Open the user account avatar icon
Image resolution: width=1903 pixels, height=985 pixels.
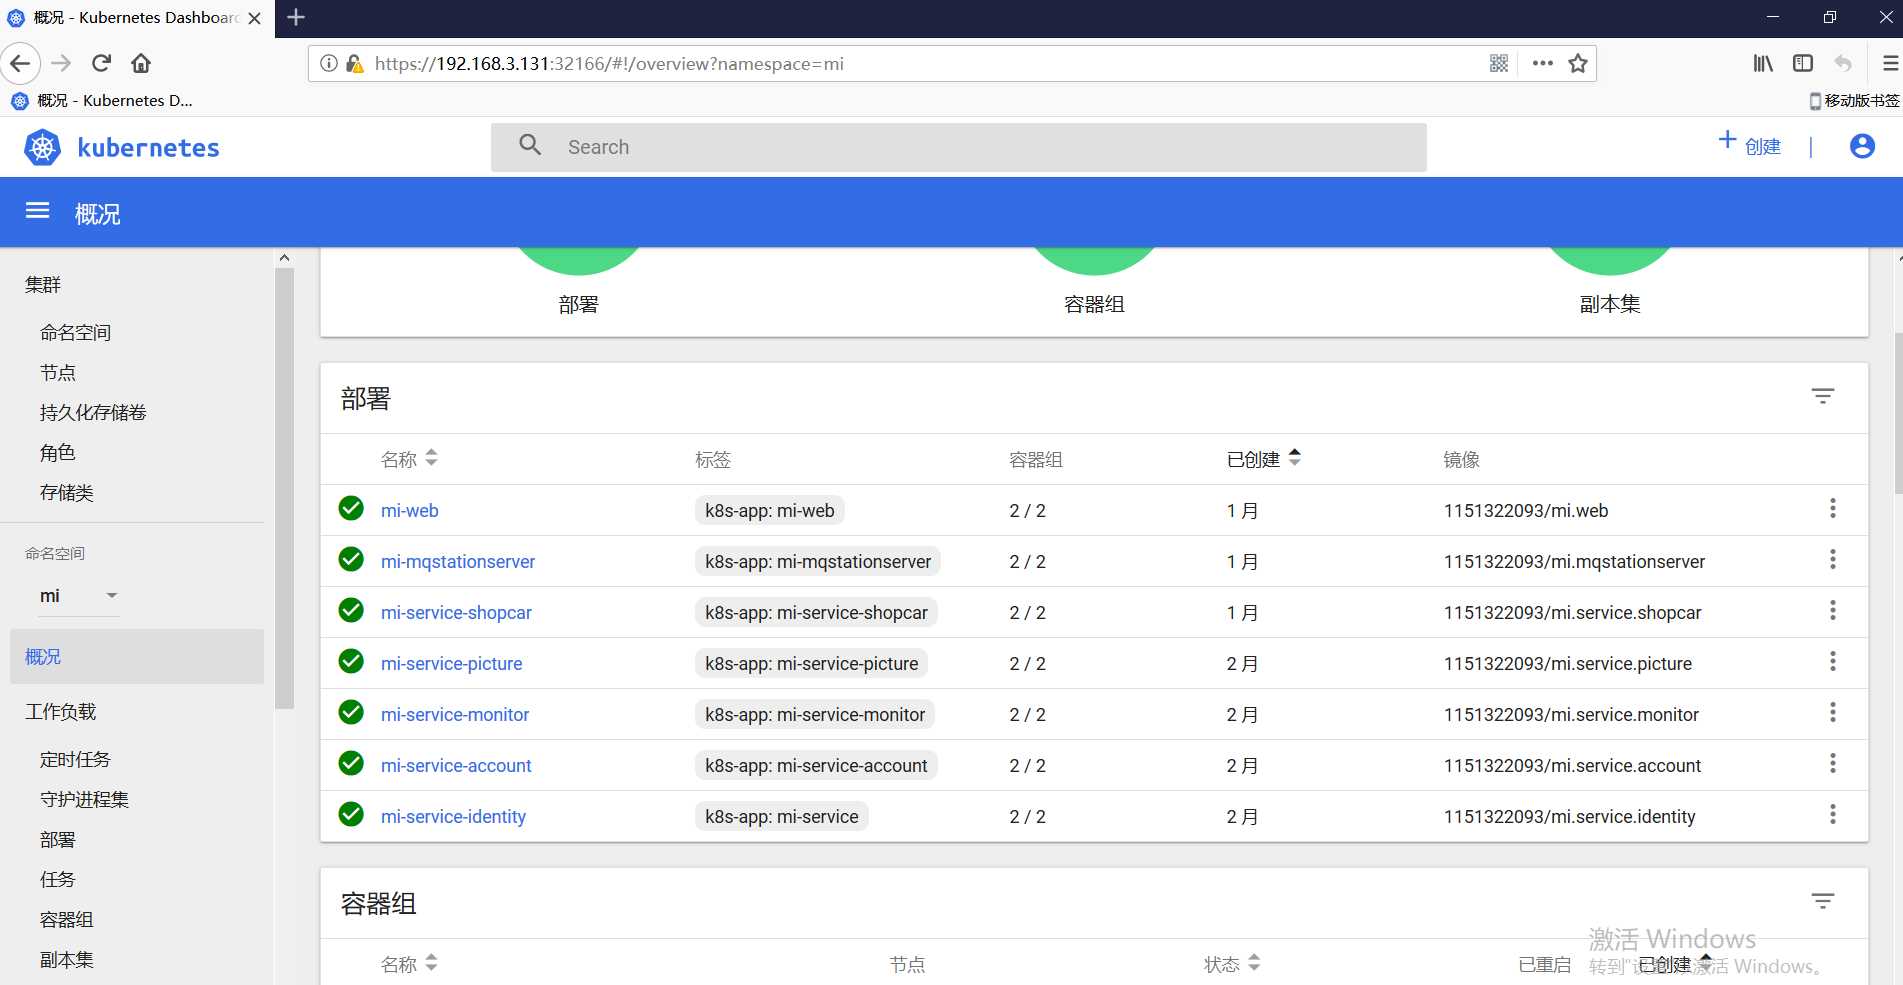pos(1862,147)
